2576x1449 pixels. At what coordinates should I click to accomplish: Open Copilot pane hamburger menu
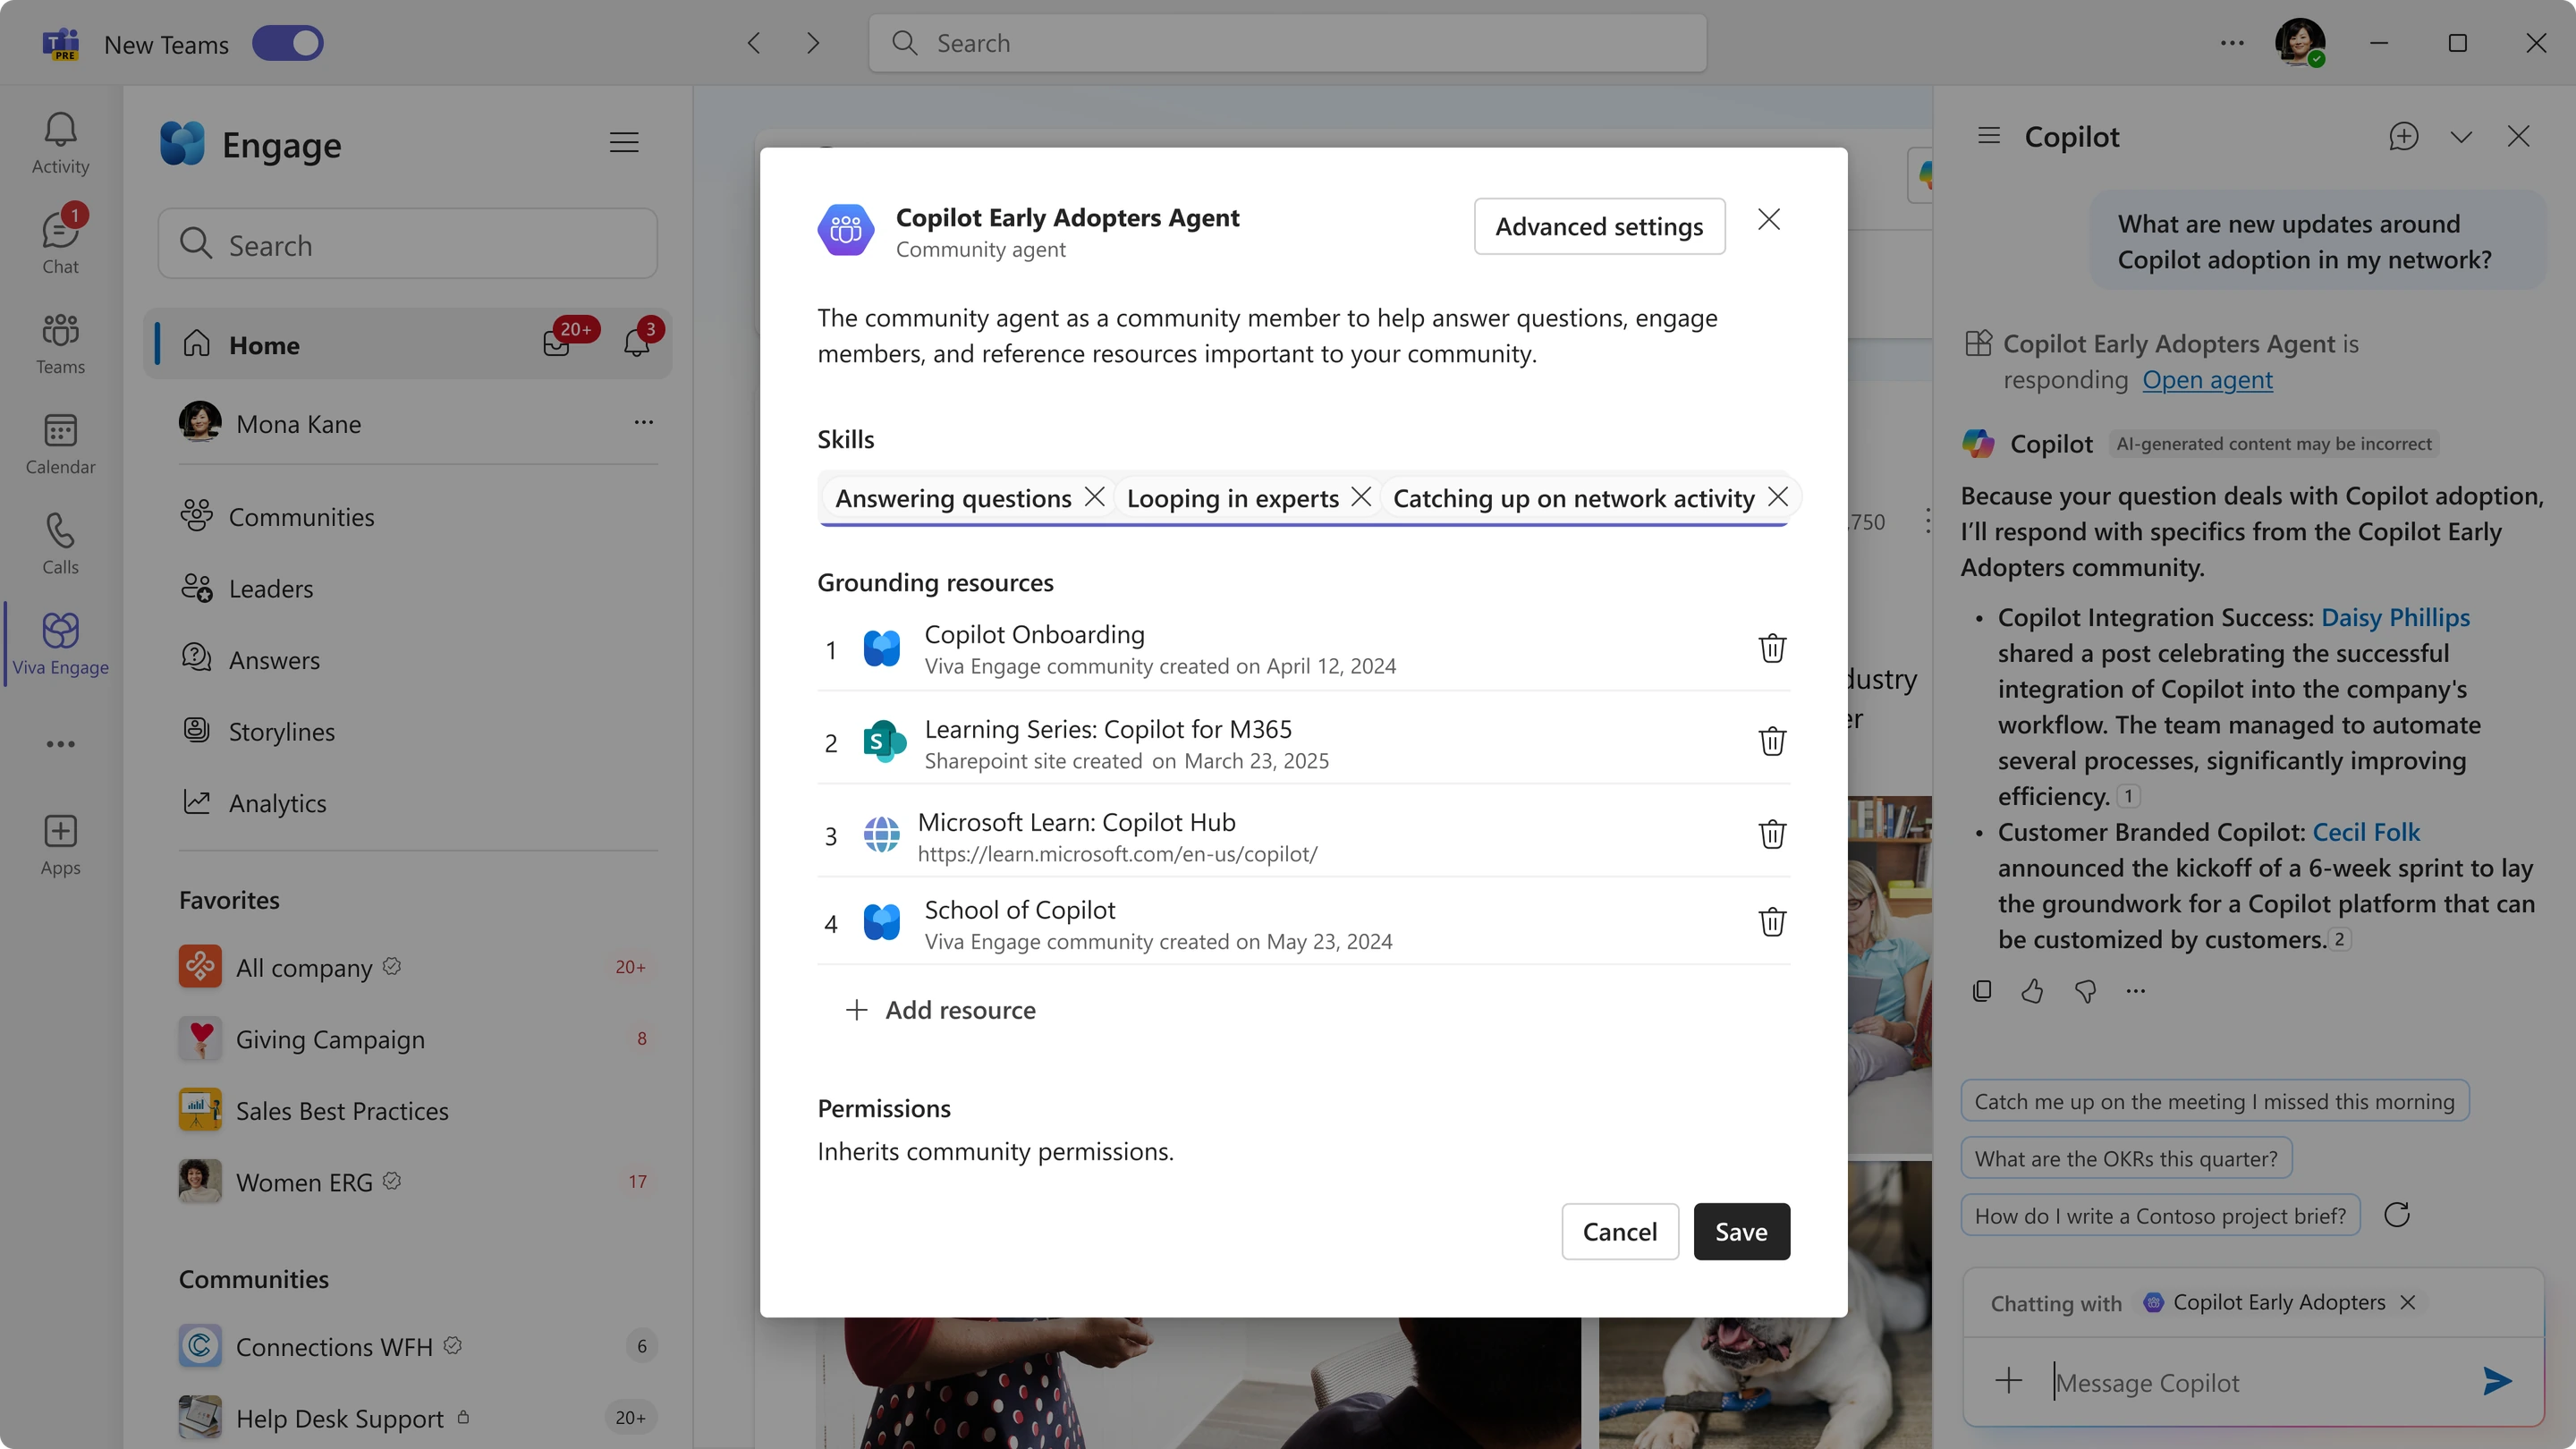tap(1989, 135)
